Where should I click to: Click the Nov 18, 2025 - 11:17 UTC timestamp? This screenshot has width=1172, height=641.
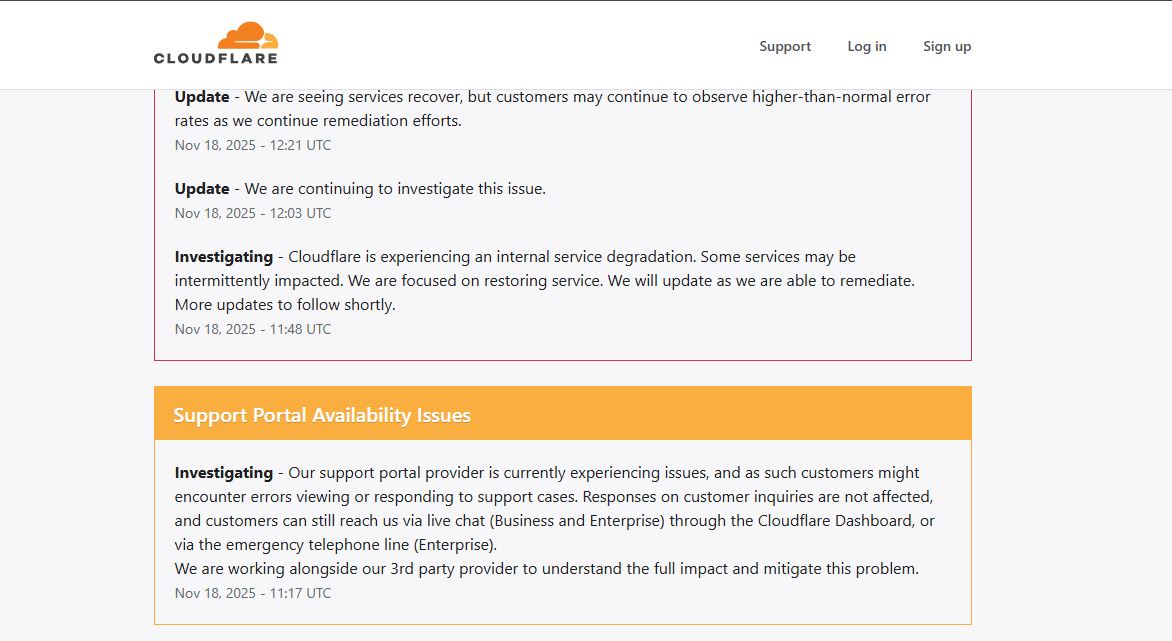click(x=253, y=593)
